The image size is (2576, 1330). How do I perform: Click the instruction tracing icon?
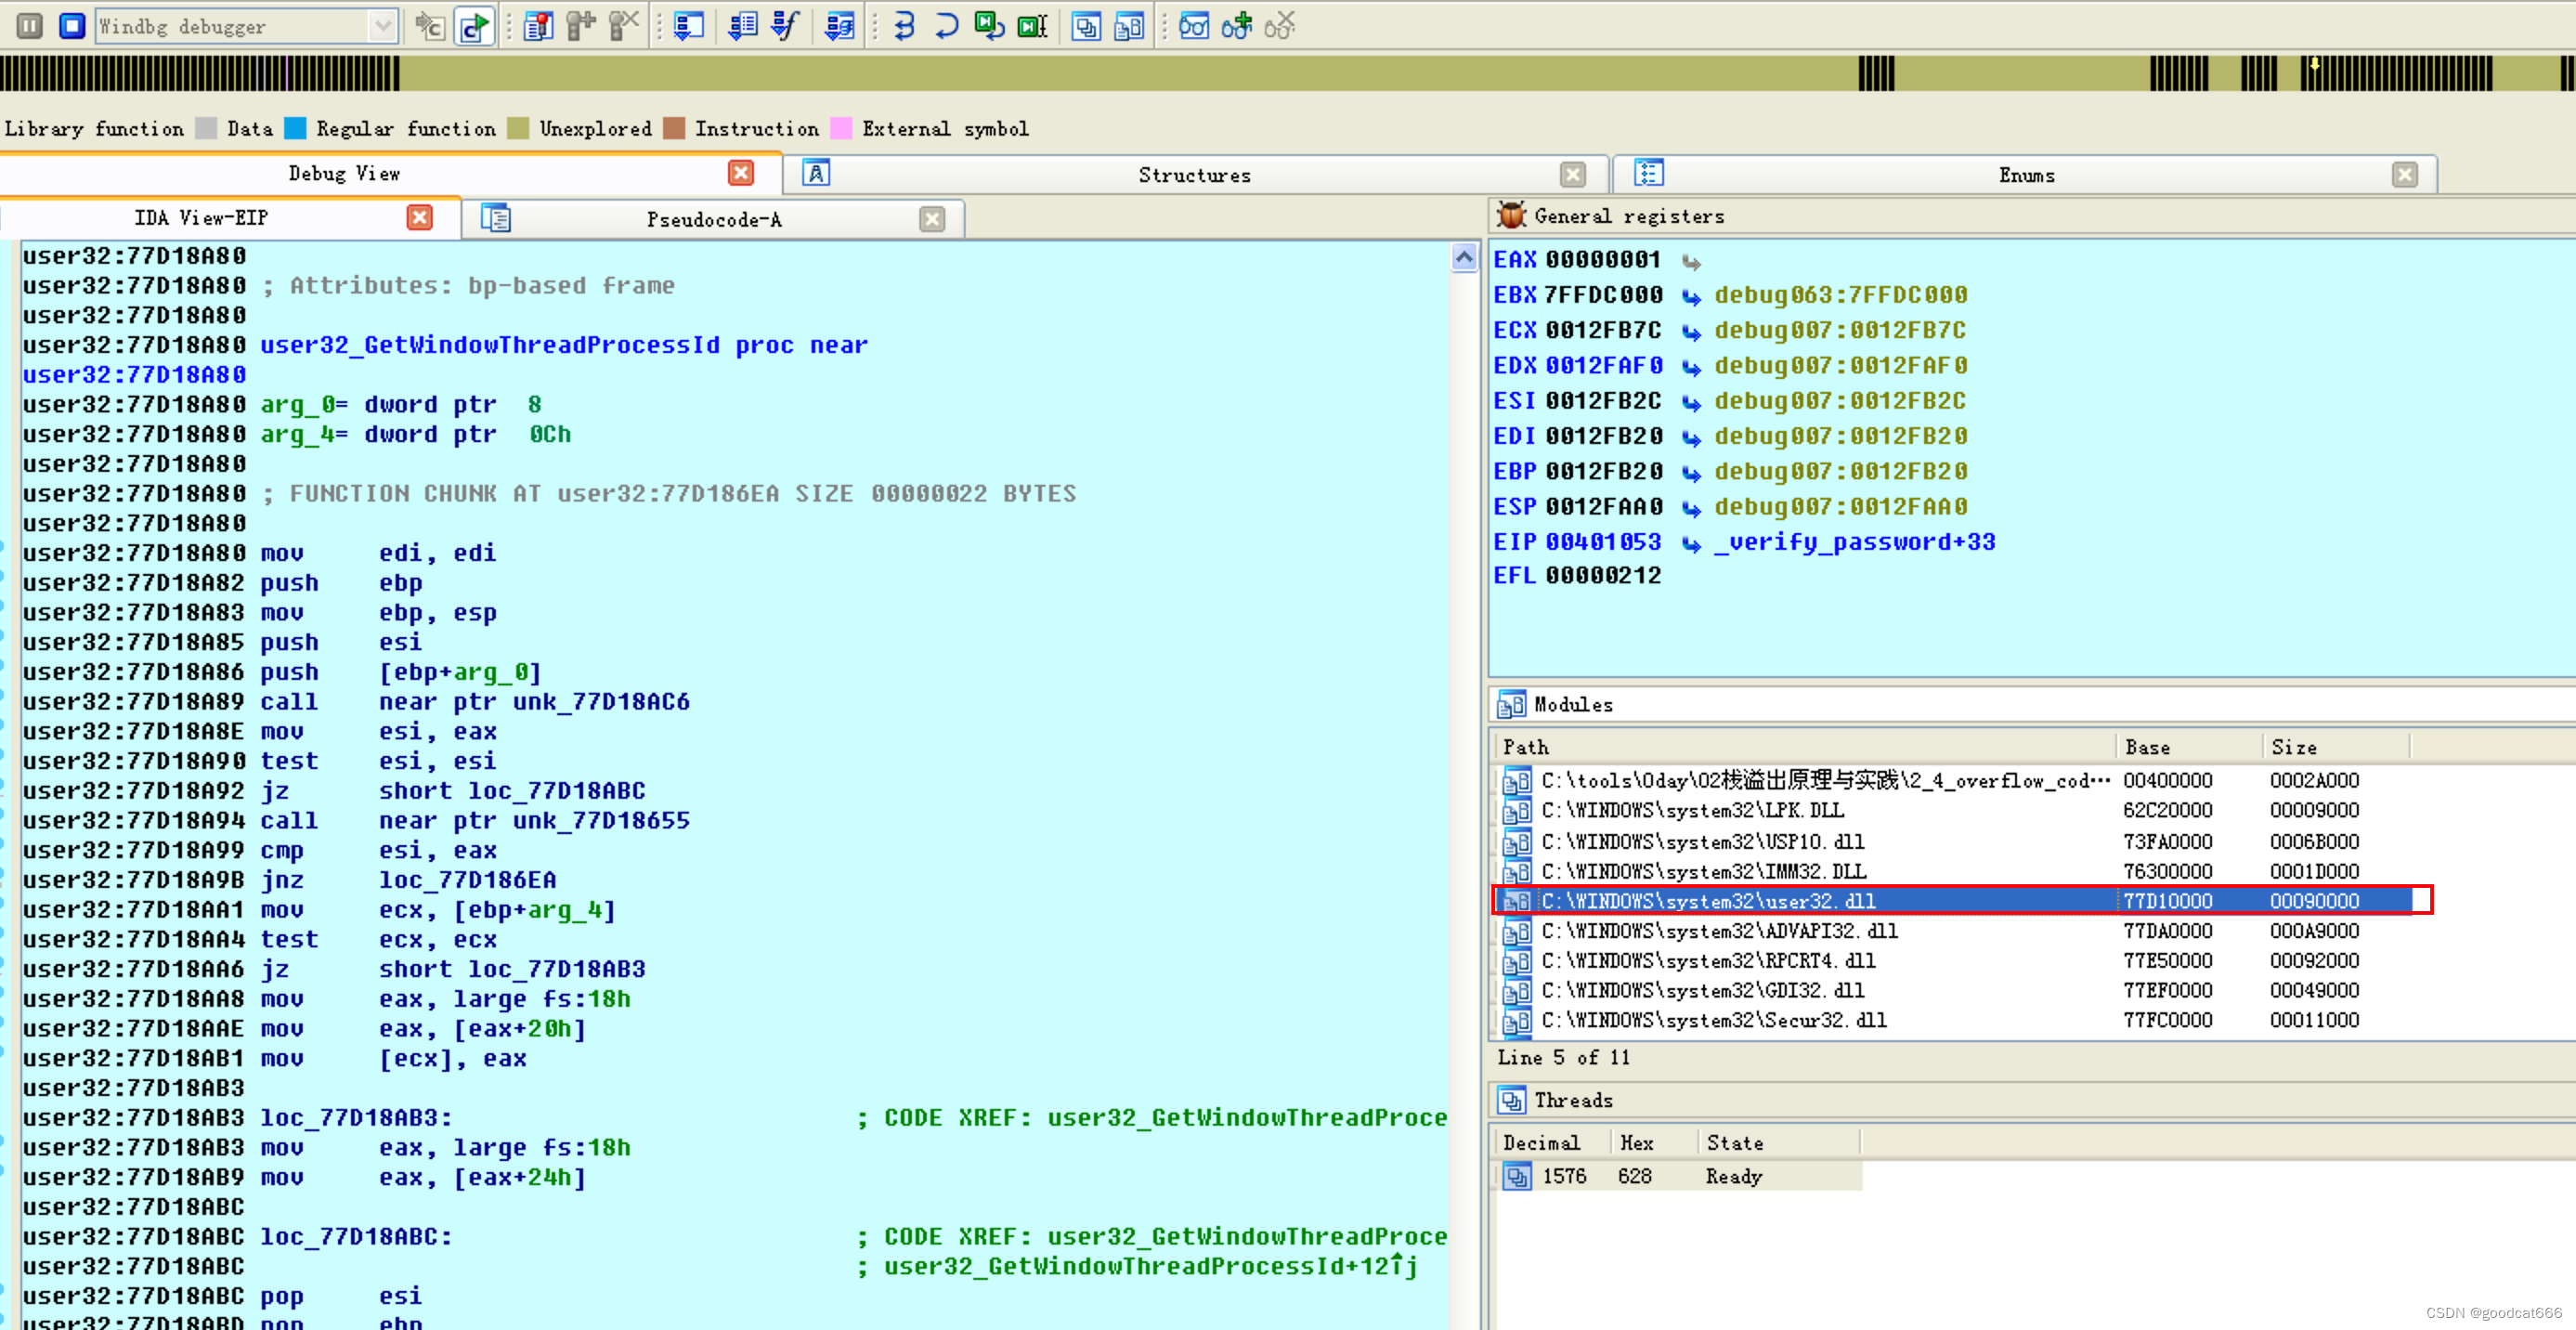743,26
